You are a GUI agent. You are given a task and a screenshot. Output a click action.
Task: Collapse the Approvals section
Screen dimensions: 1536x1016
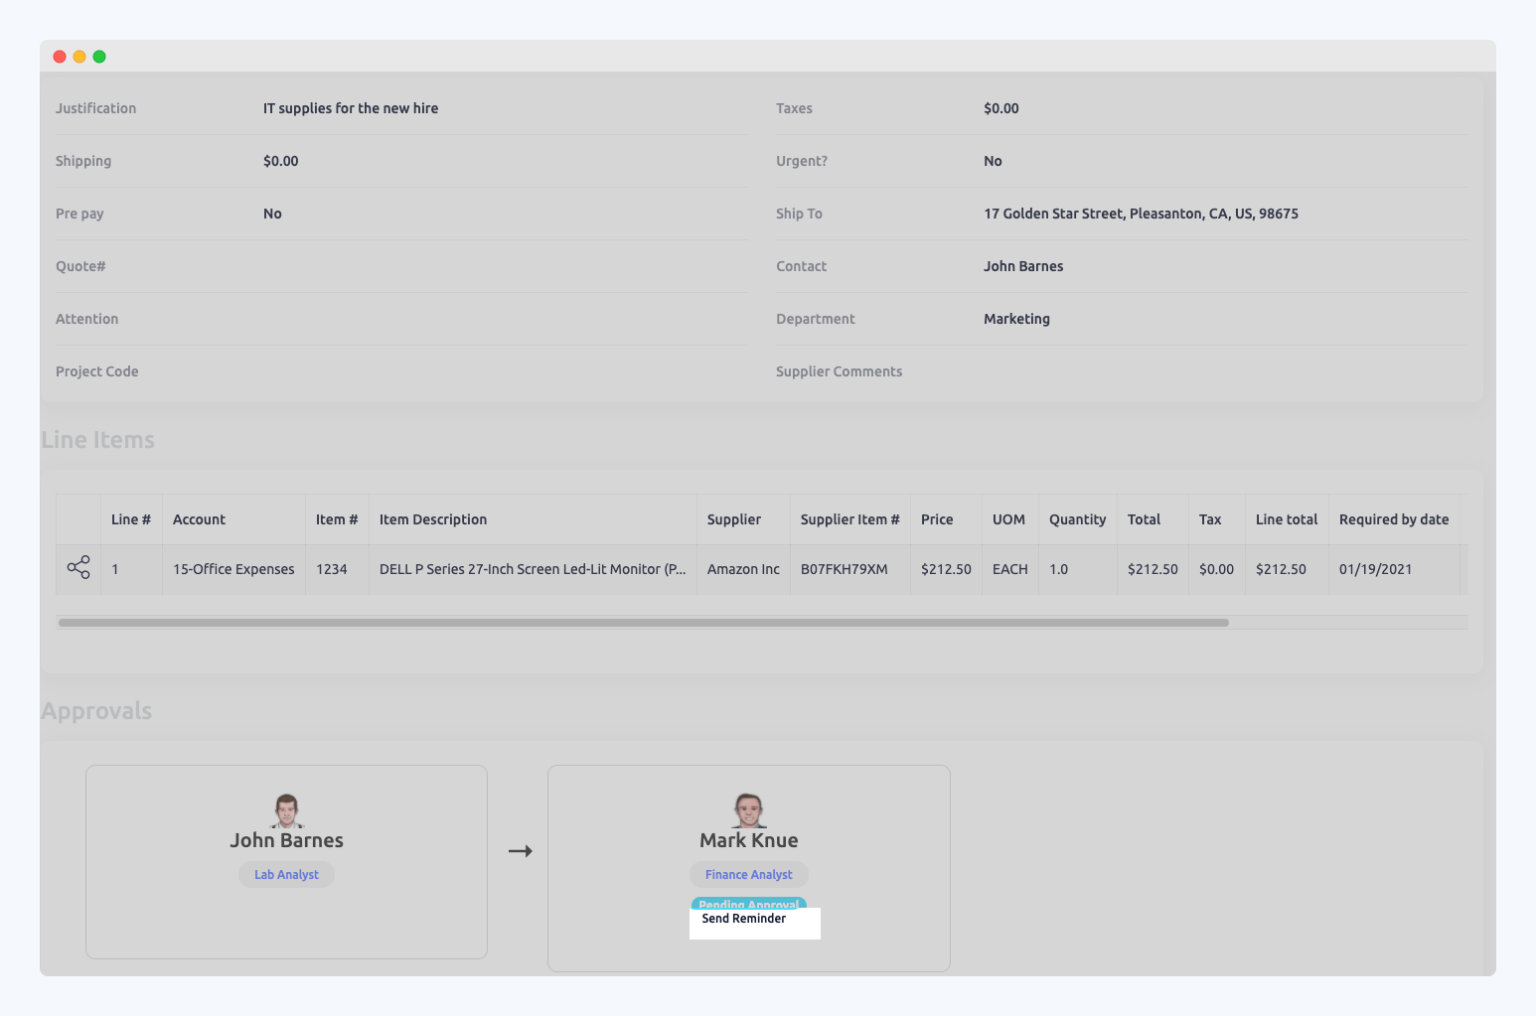tap(96, 711)
